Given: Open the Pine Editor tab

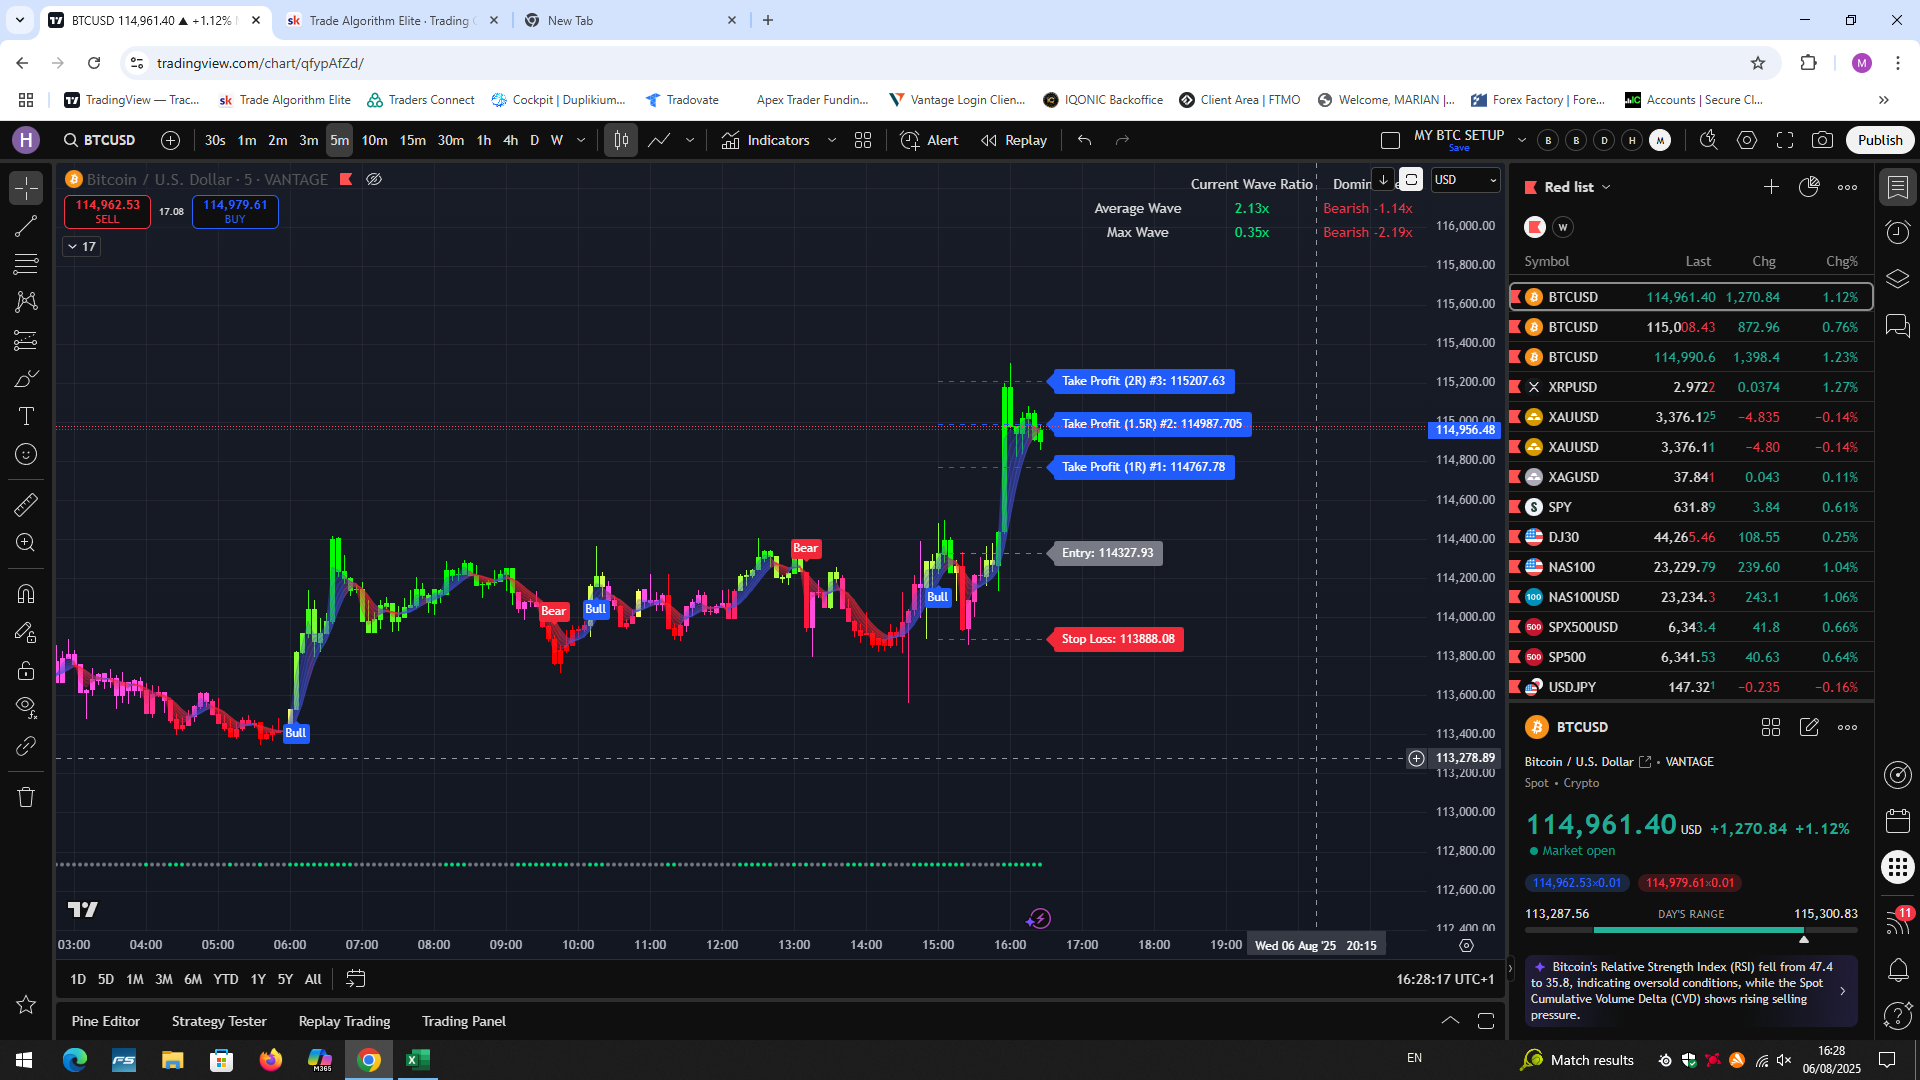Looking at the screenshot, I should (105, 1021).
